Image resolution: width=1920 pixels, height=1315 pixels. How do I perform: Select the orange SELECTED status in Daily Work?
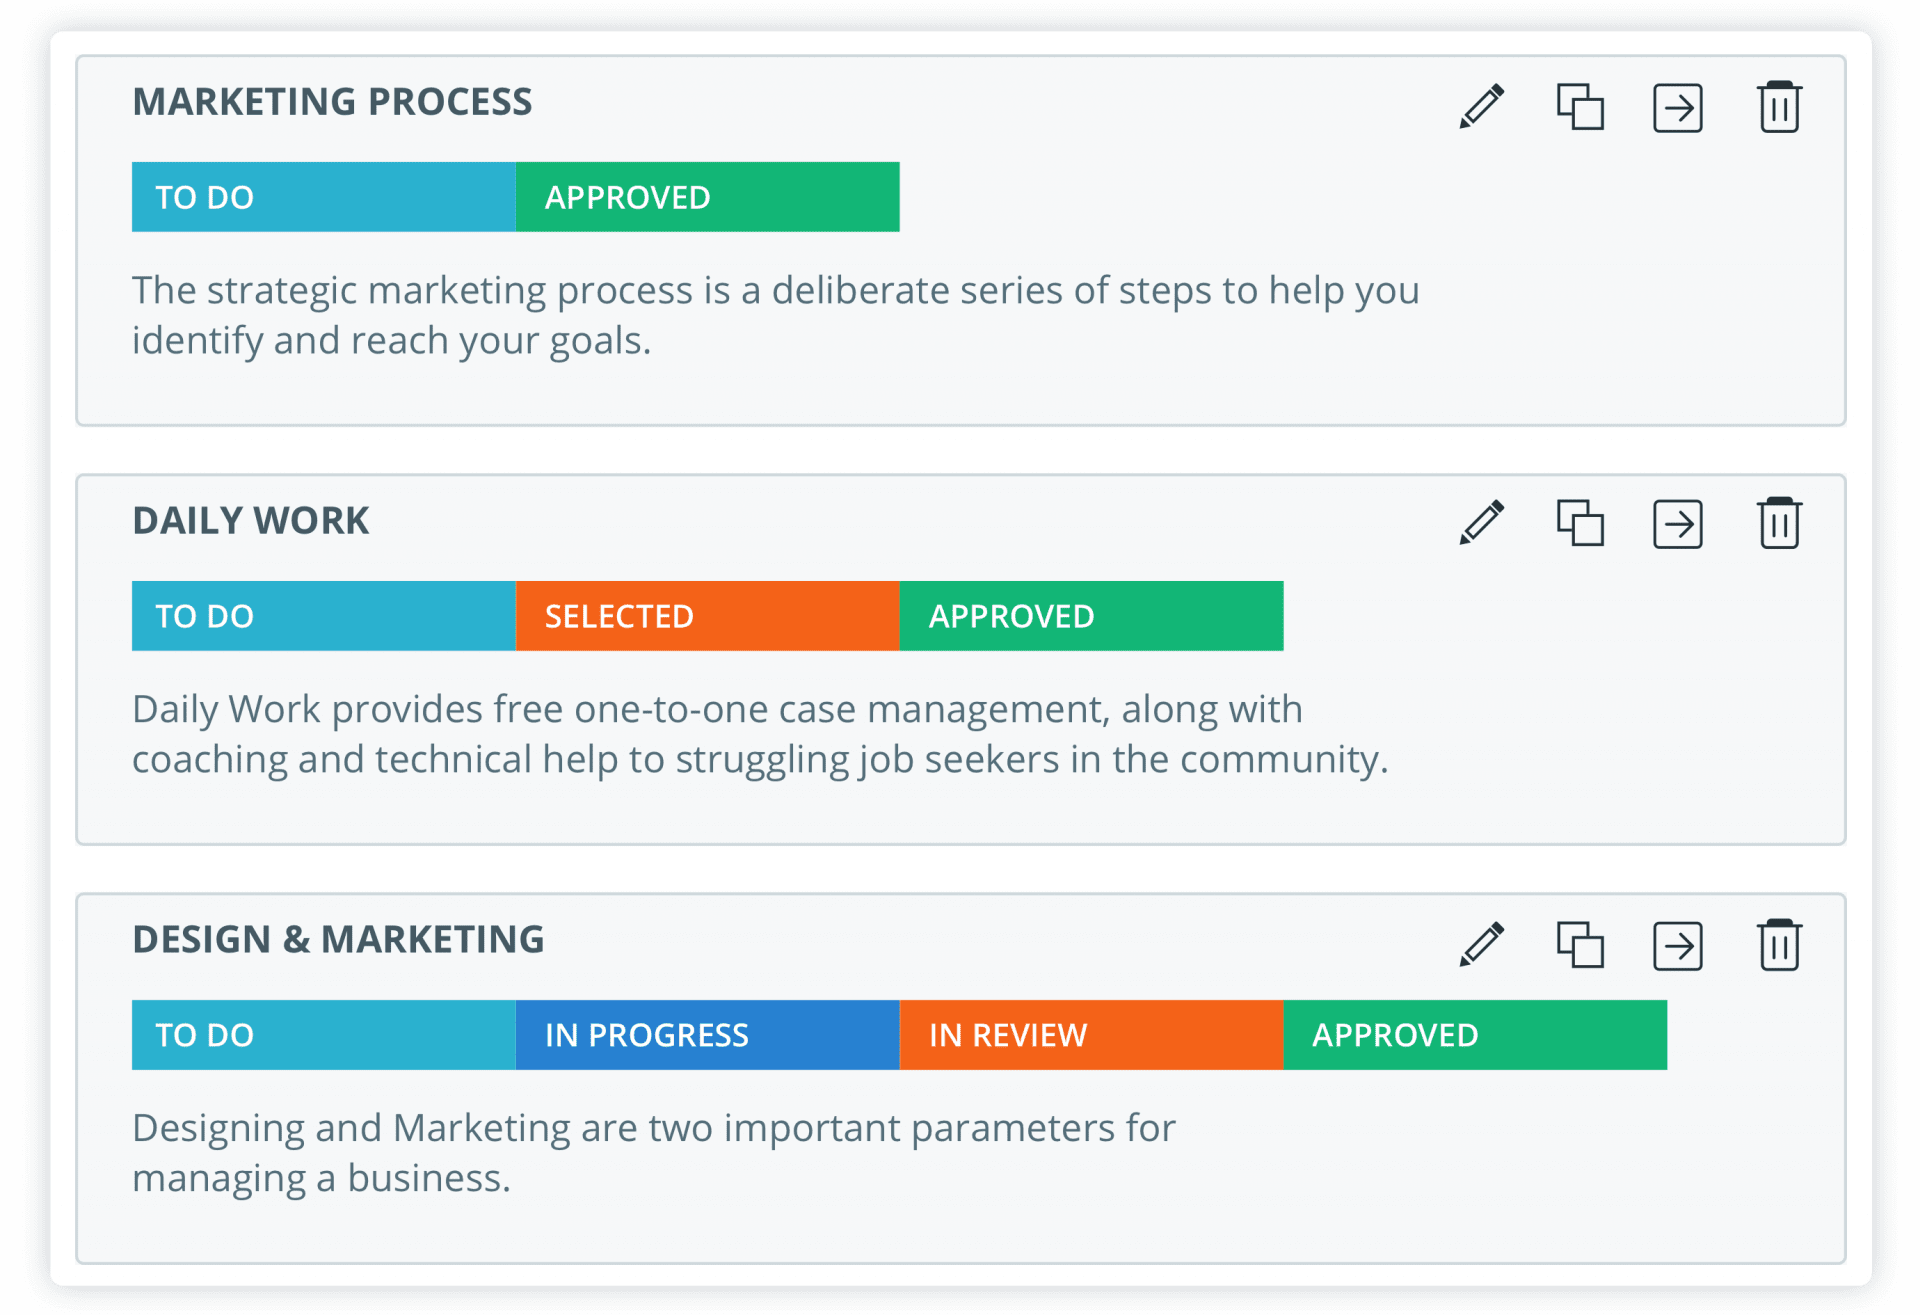[x=707, y=616]
